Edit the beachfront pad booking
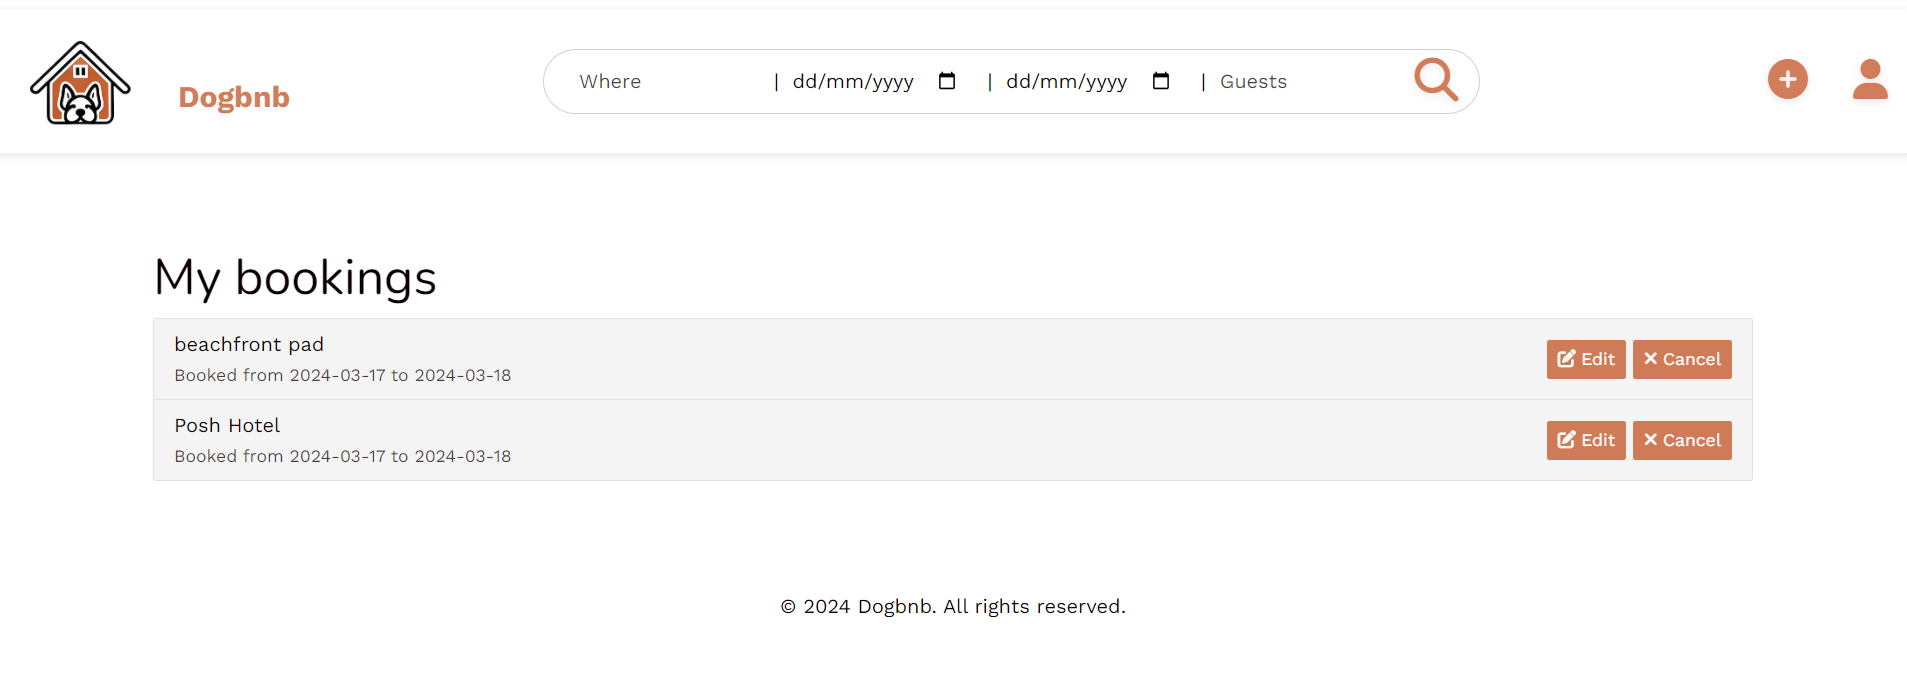Viewport: 1907px width, 695px height. [1586, 359]
